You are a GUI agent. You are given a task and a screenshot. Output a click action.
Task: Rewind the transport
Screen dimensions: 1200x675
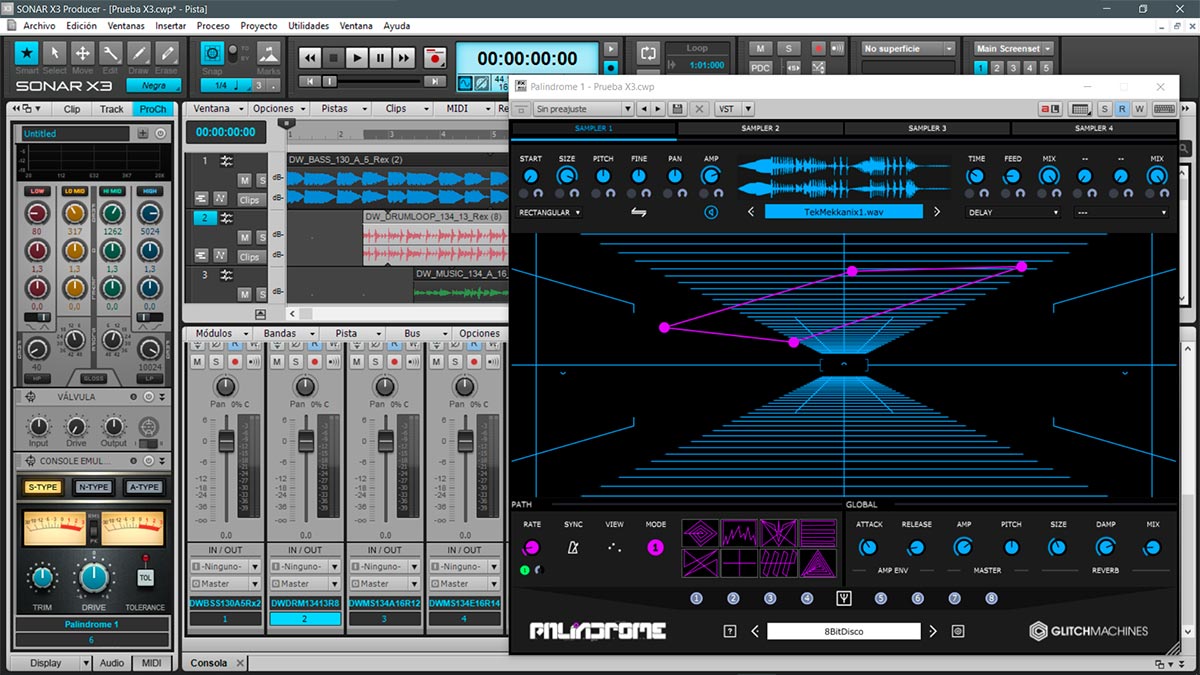tap(310, 58)
